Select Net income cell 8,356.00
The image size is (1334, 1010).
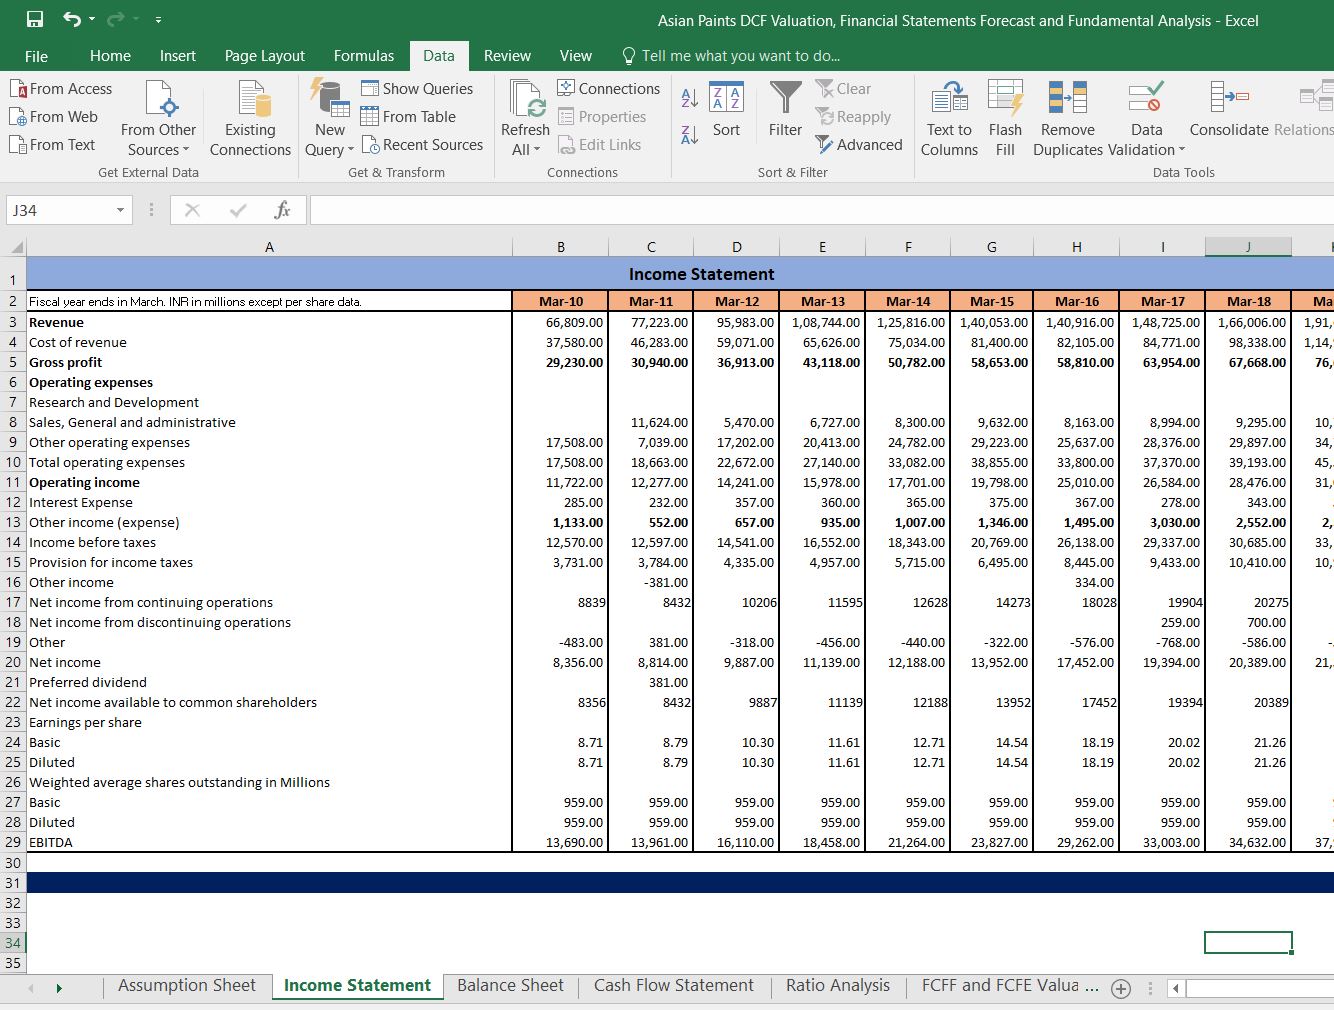[560, 662]
